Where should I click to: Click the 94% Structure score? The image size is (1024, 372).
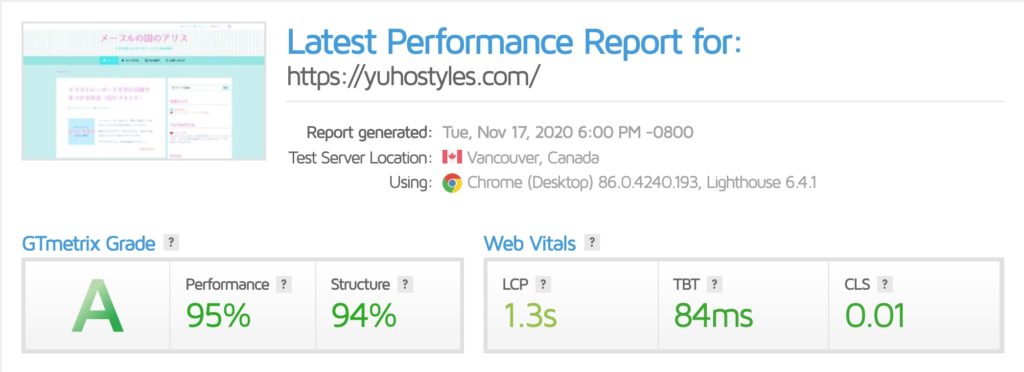(x=364, y=316)
